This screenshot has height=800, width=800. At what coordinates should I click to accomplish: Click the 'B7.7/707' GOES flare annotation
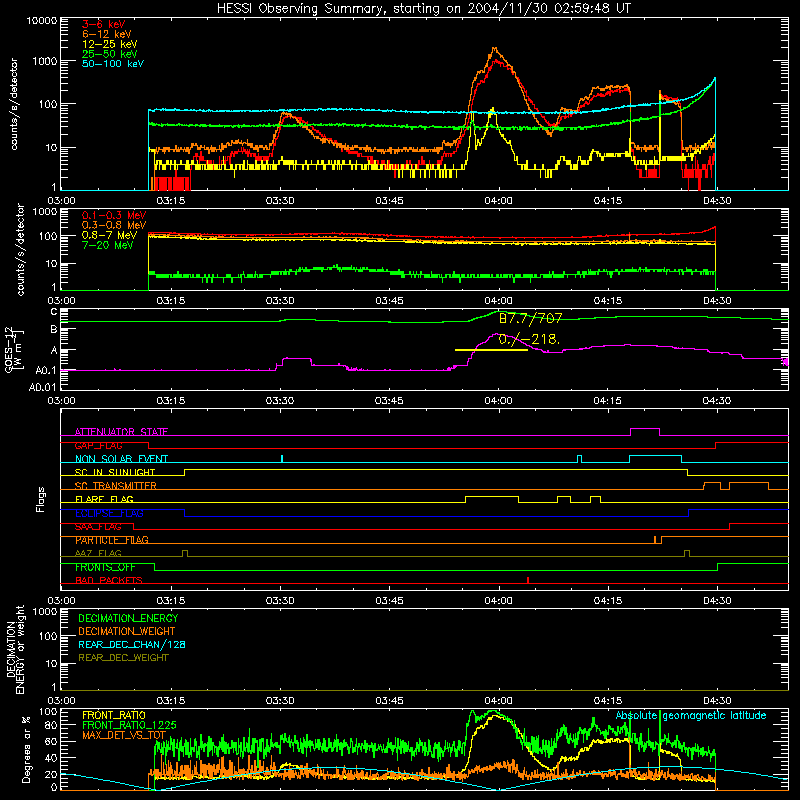pos(530,318)
